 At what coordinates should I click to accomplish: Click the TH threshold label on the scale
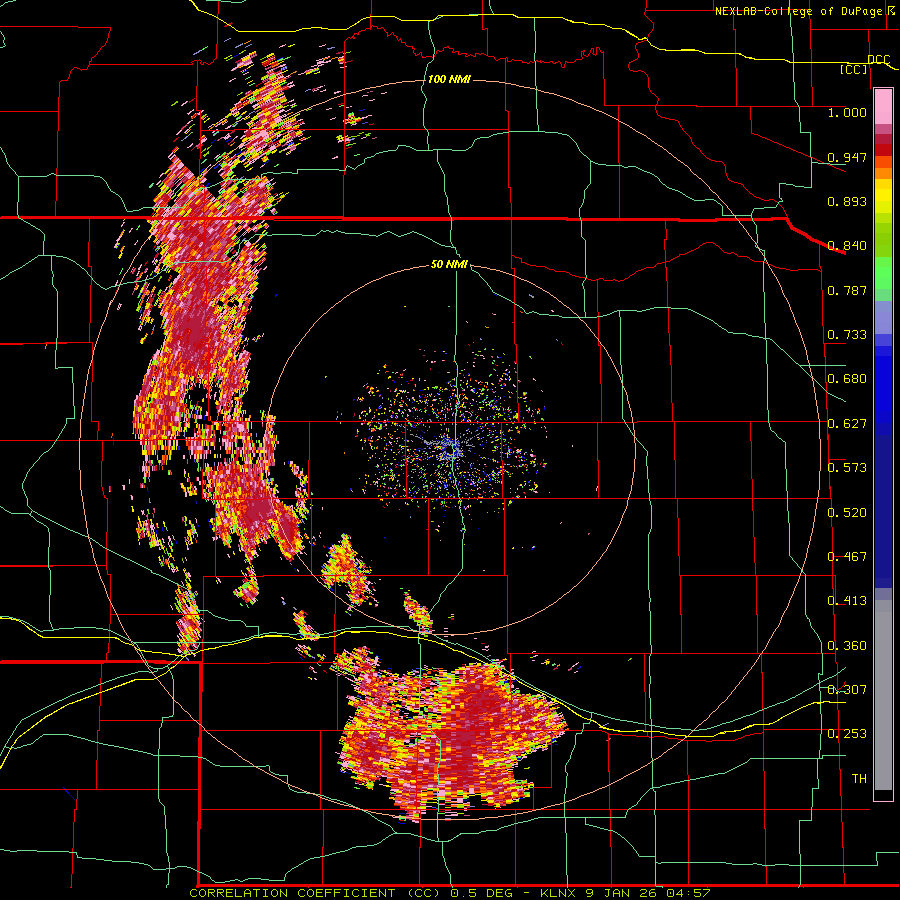pos(859,779)
